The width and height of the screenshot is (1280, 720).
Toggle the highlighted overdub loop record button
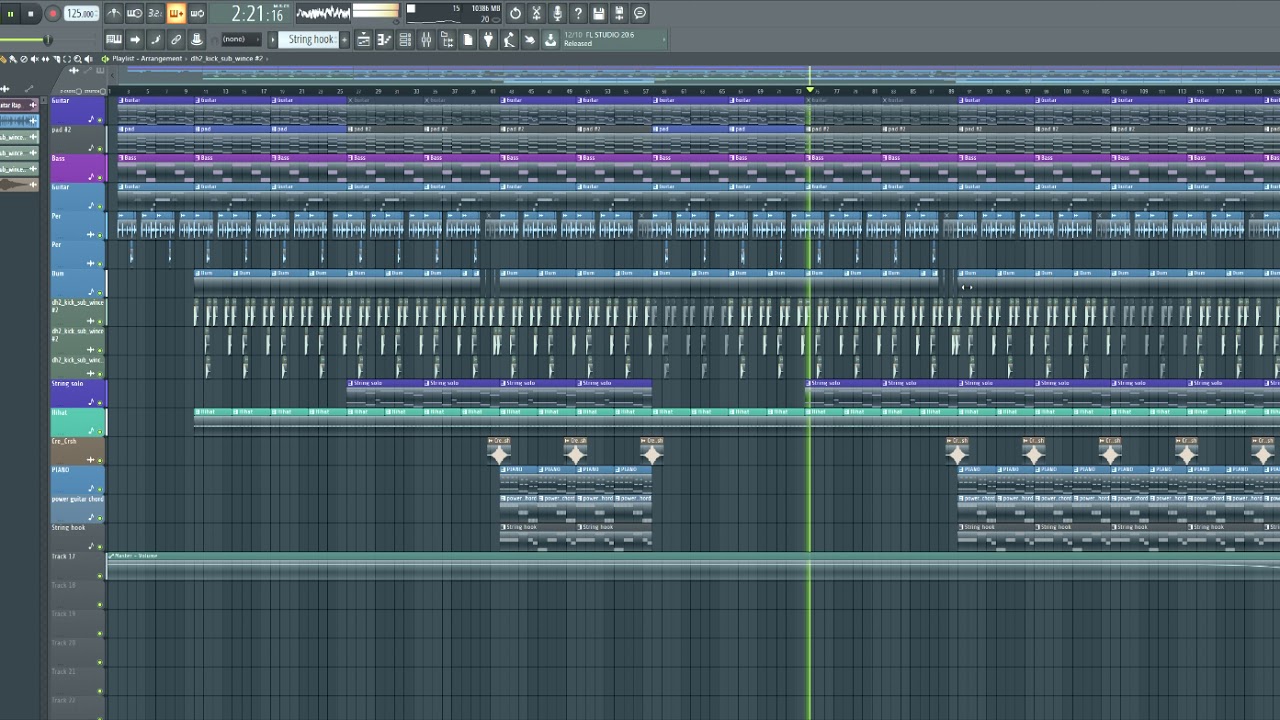(176, 13)
